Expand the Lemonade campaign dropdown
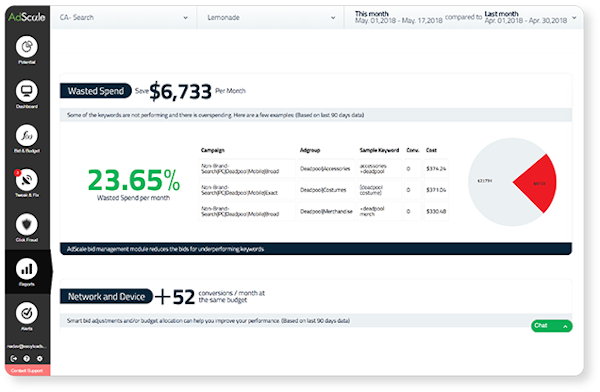 [x=271, y=18]
